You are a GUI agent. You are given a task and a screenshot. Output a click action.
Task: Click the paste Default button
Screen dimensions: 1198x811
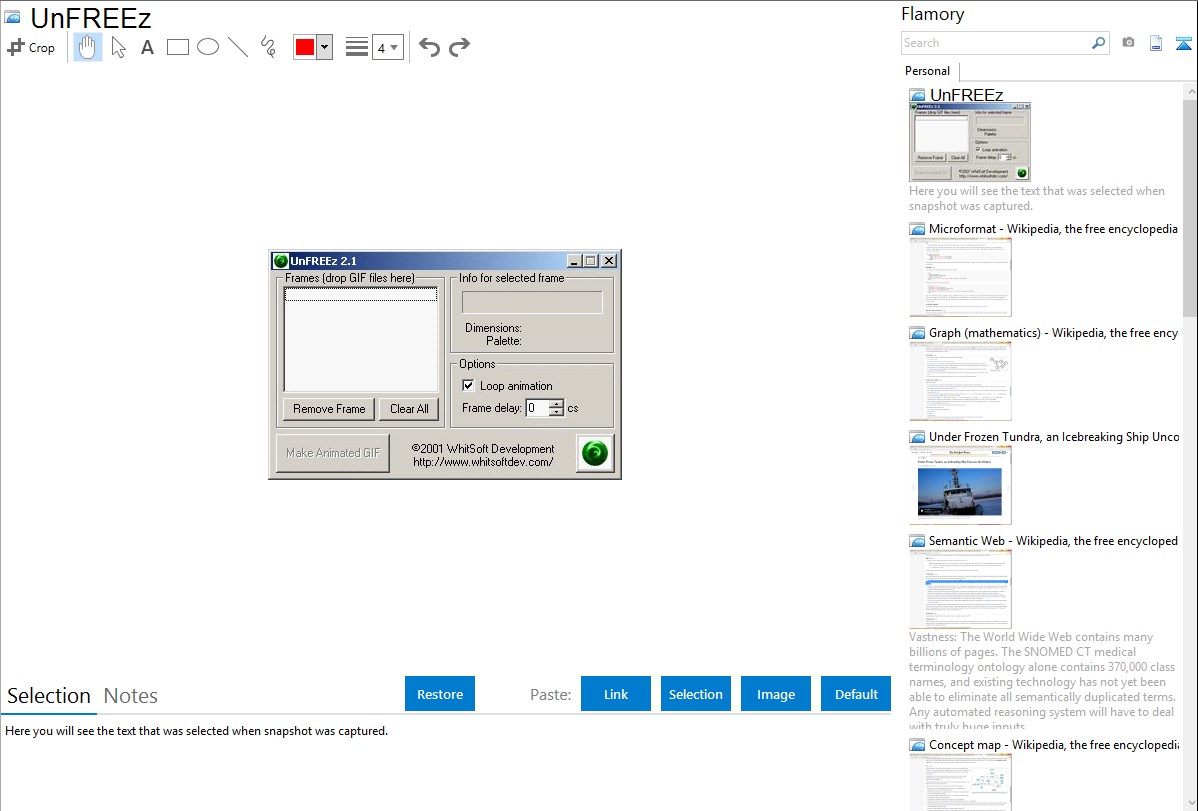tap(856, 694)
